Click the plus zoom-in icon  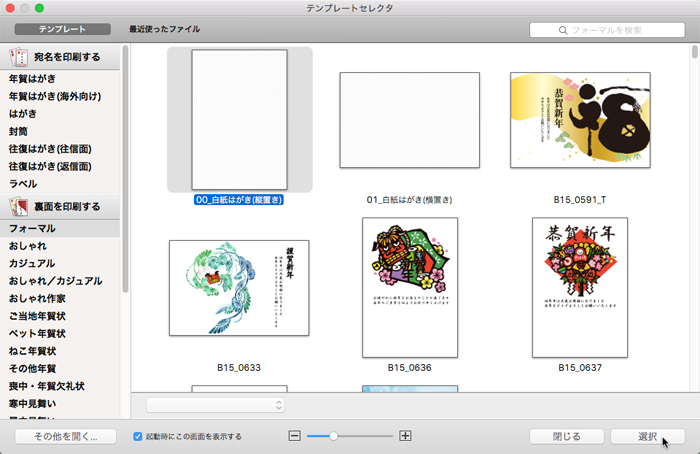(x=405, y=436)
